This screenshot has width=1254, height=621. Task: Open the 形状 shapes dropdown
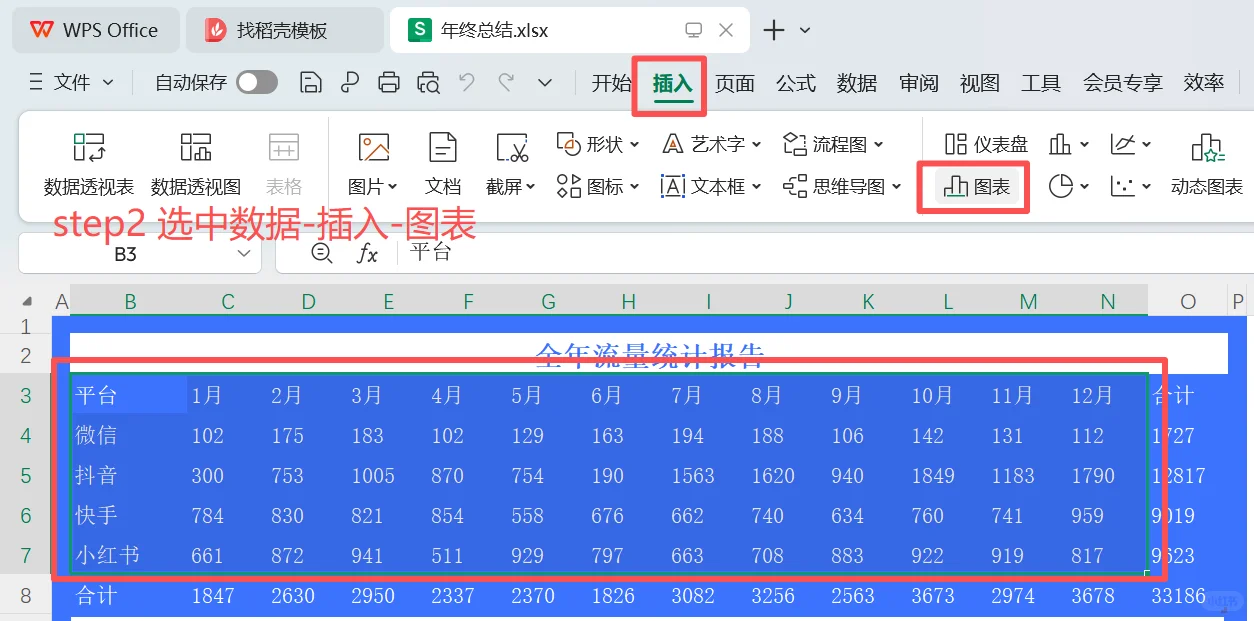pos(598,143)
